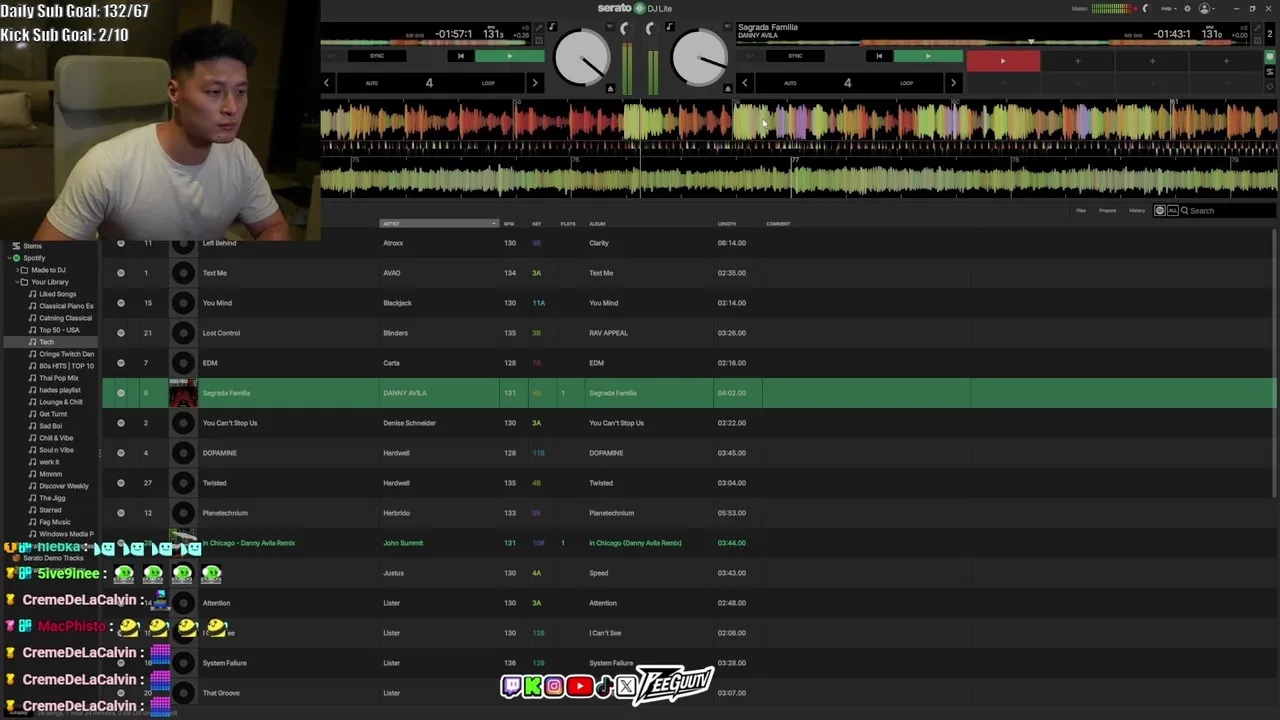The height and width of the screenshot is (720, 1280).
Task: Select the Stems crate
Action: tap(33, 246)
